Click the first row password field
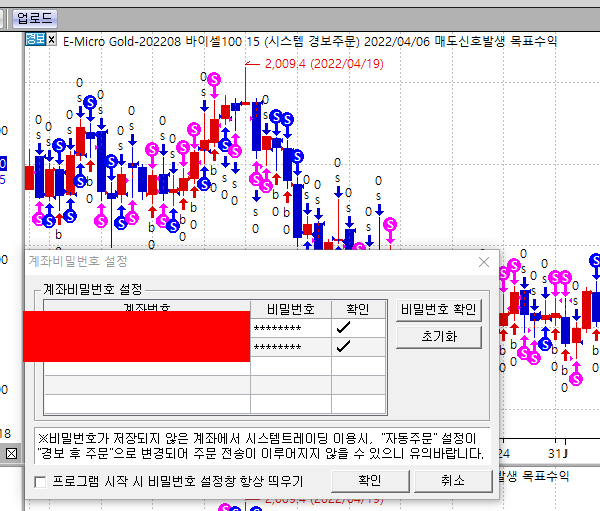Viewport: 600px width, 511px height. click(290, 328)
